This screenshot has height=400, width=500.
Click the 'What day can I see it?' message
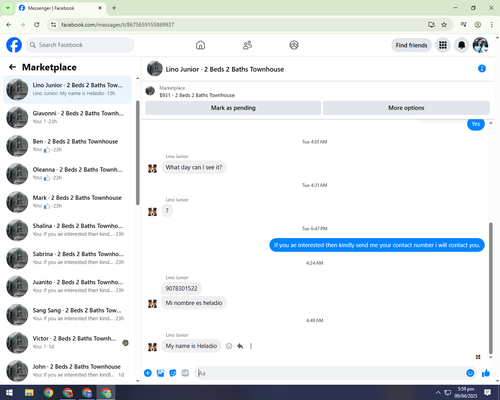(x=194, y=167)
